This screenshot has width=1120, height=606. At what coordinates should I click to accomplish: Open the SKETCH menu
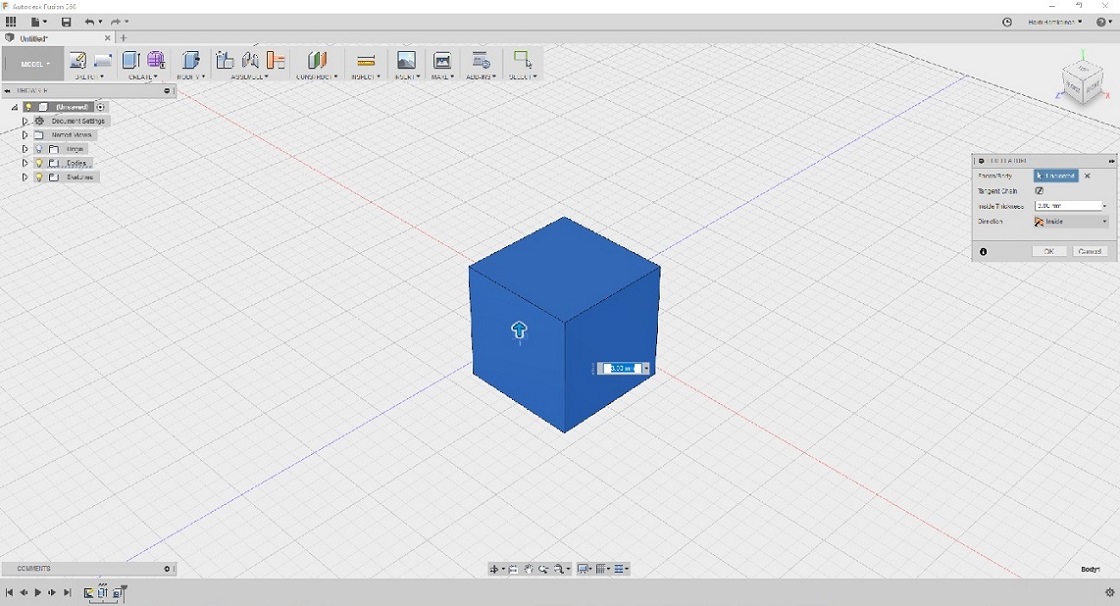tap(89, 76)
